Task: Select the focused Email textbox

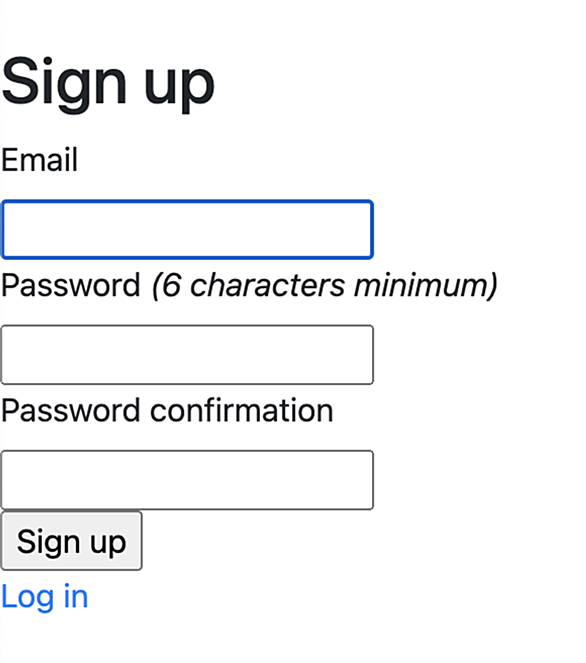Action: point(187,230)
